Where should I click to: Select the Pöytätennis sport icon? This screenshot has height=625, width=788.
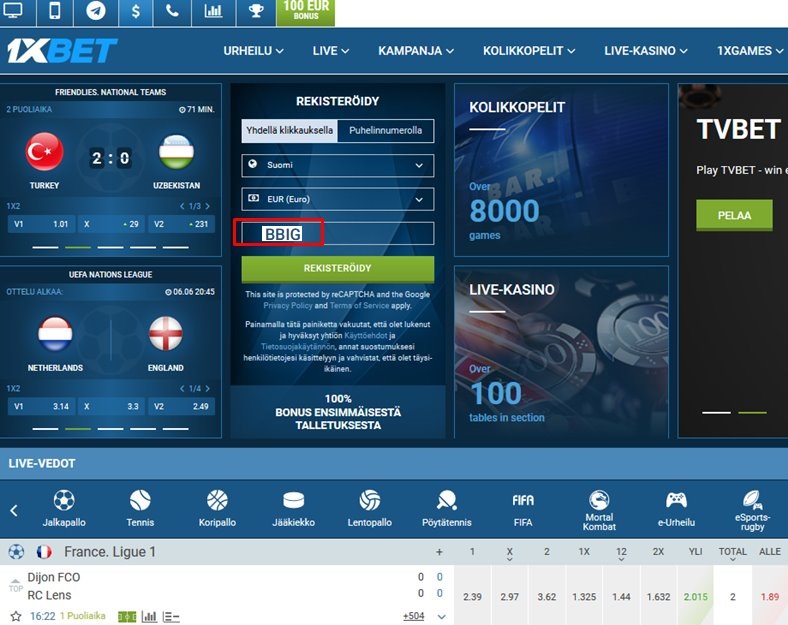(x=447, y=508)
